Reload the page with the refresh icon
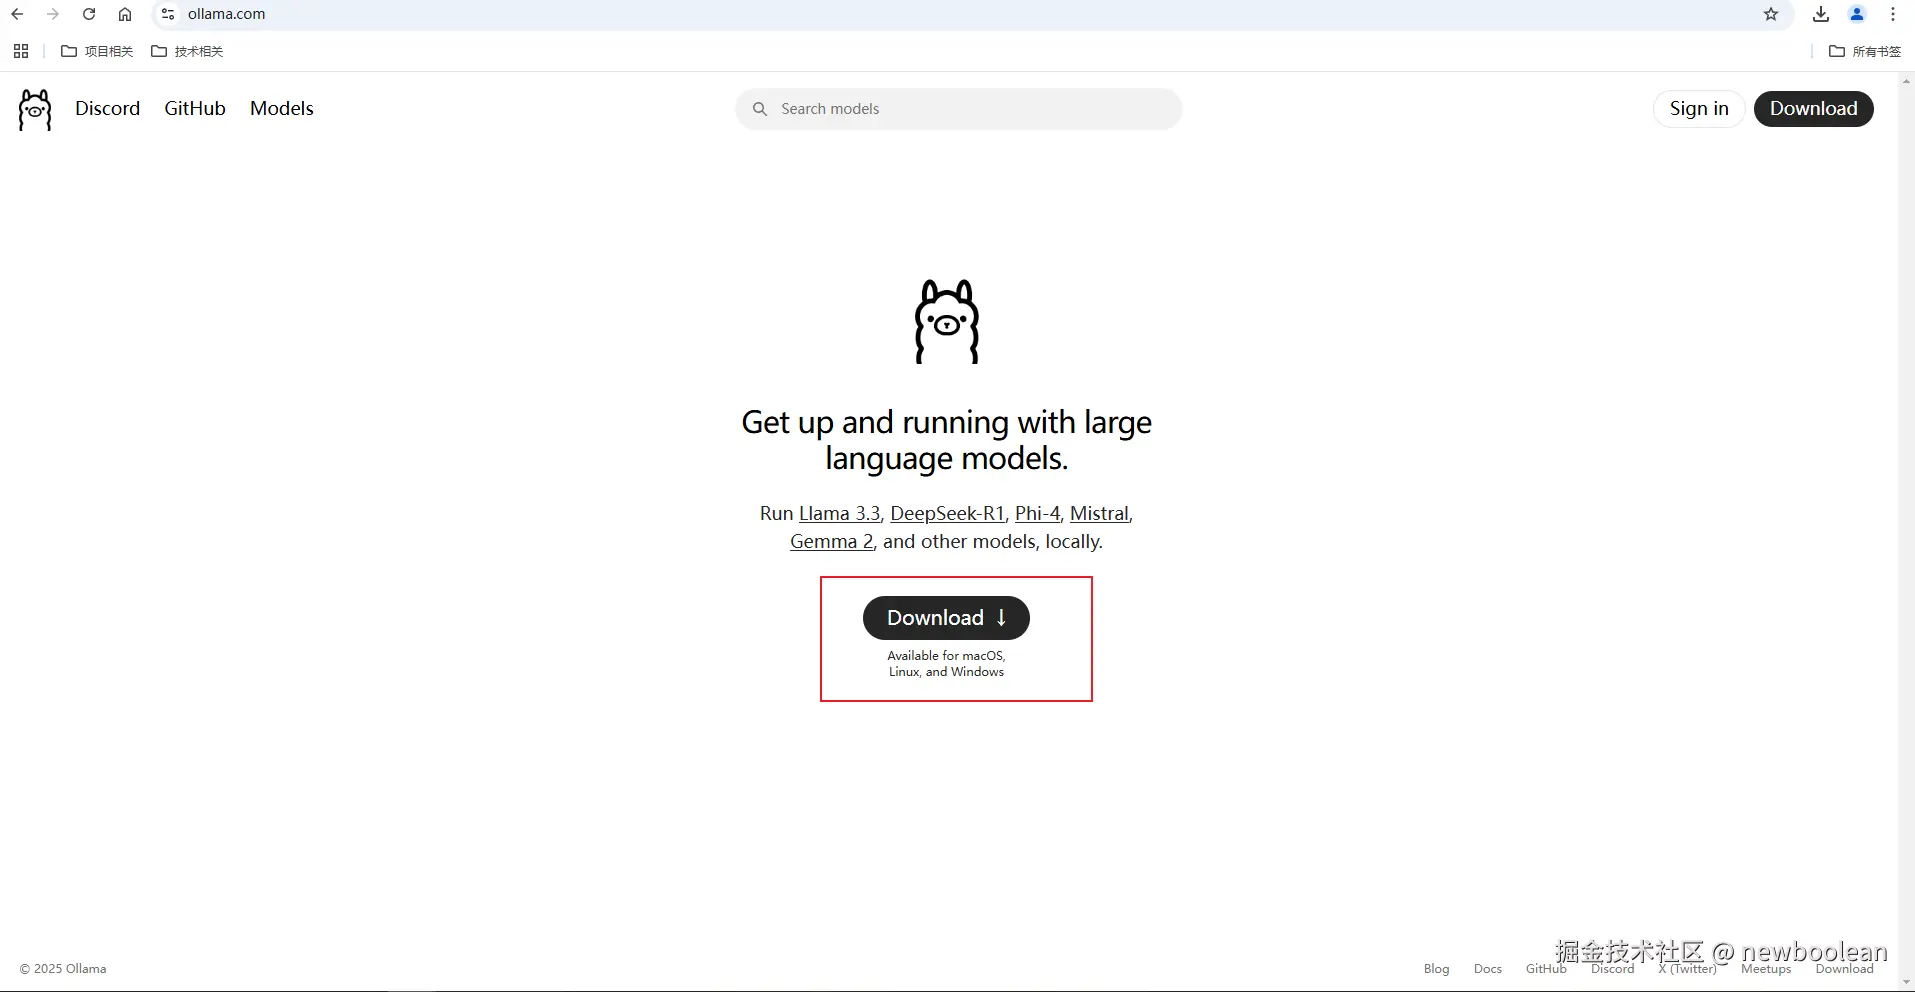The image size is (1915, 992). click(x=89, y=14)
